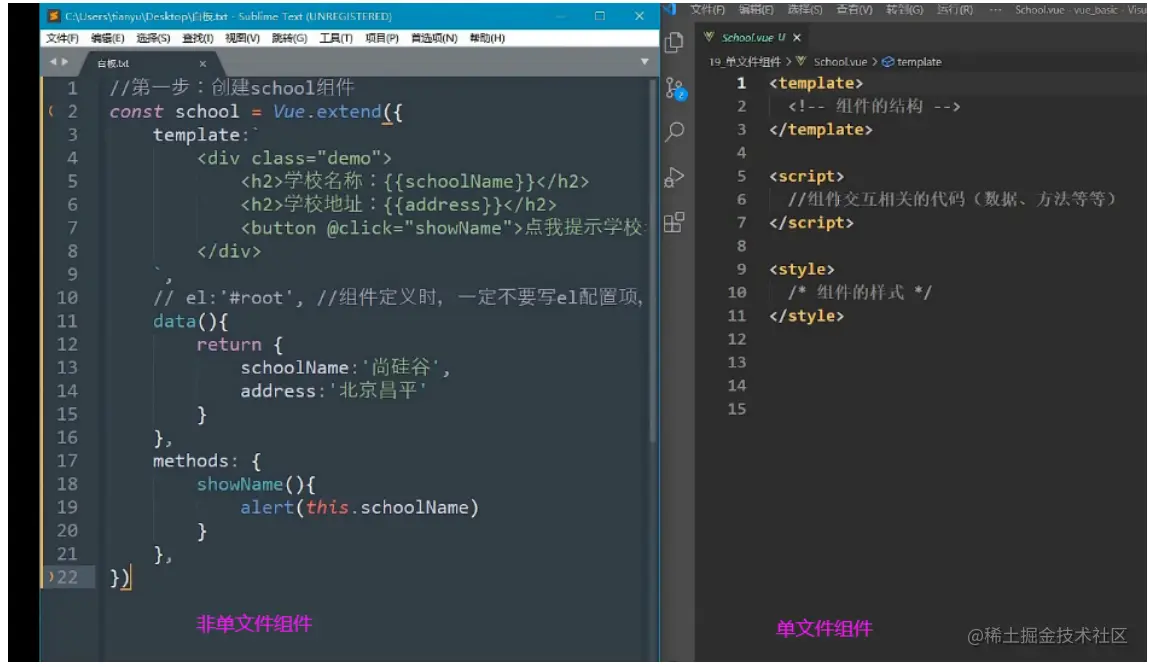Click 'const school' keyword text in Sublime
1149x667 pixels.
174,111
